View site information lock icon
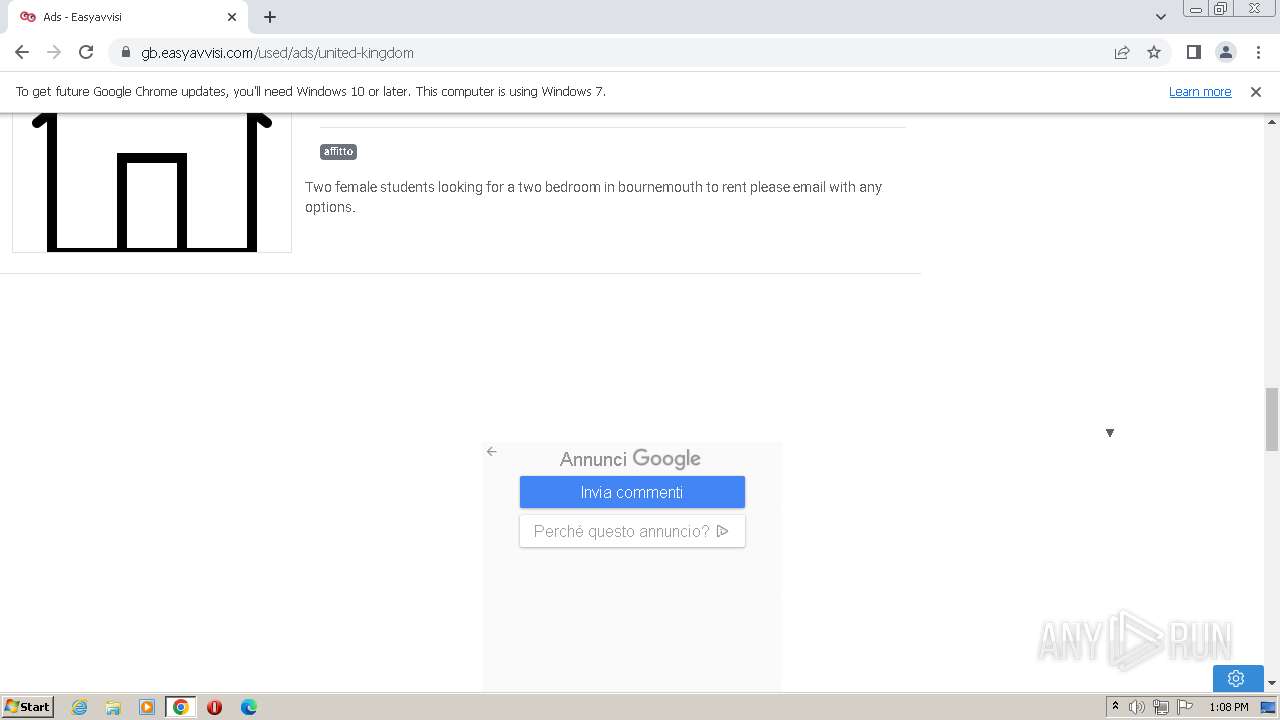The width and height of the screenshot is (1280, 720). 125,52
